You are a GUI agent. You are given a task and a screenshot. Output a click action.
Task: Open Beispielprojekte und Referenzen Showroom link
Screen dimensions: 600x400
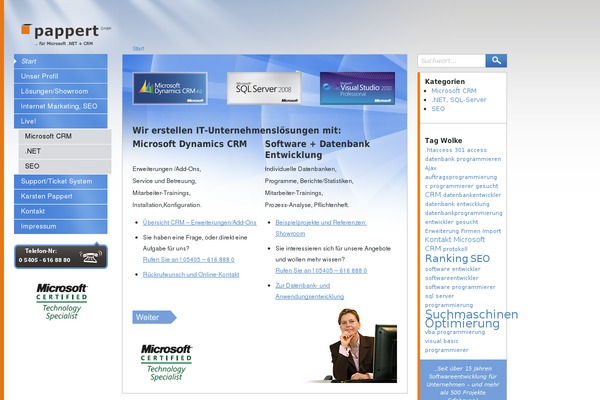321,228
